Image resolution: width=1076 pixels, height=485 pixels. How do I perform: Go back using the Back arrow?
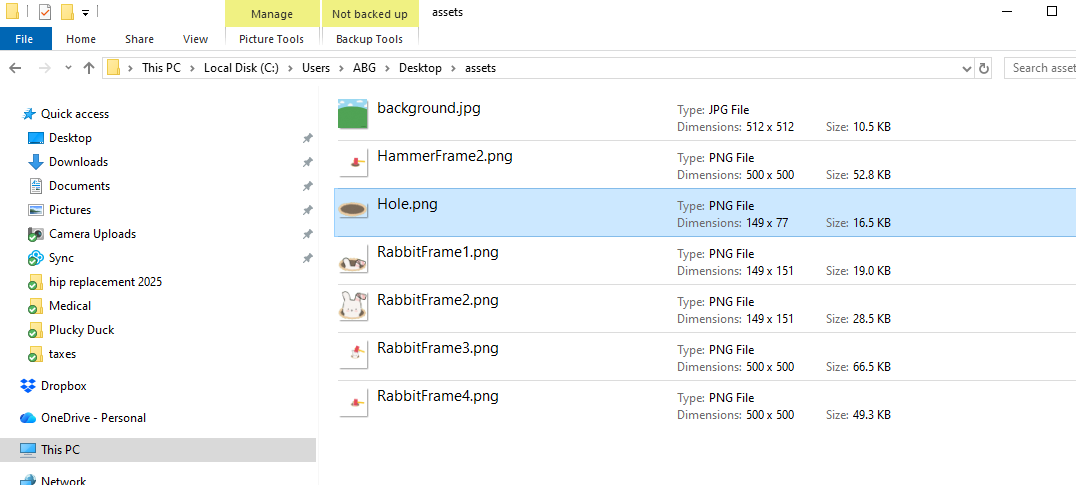[15, 68]
